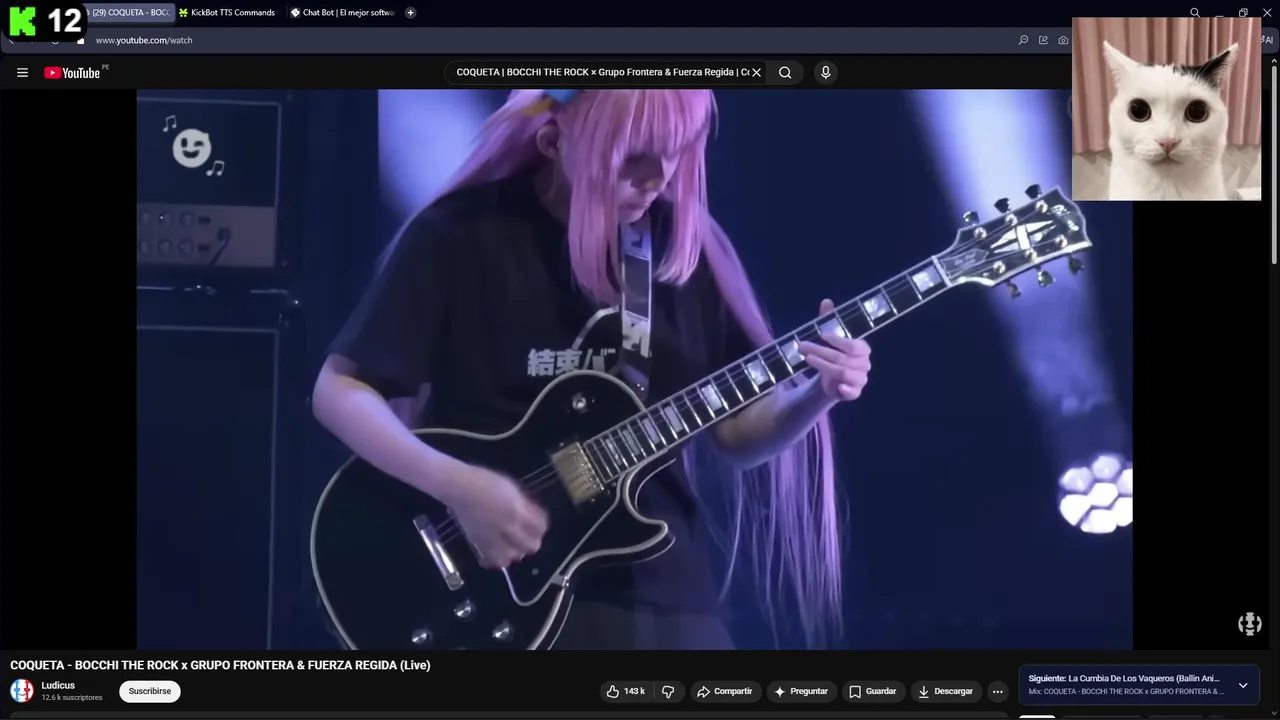Switch to the COQUETA YouTube tab
Viewport: 1280px width, 720px height.
[131, 13]
